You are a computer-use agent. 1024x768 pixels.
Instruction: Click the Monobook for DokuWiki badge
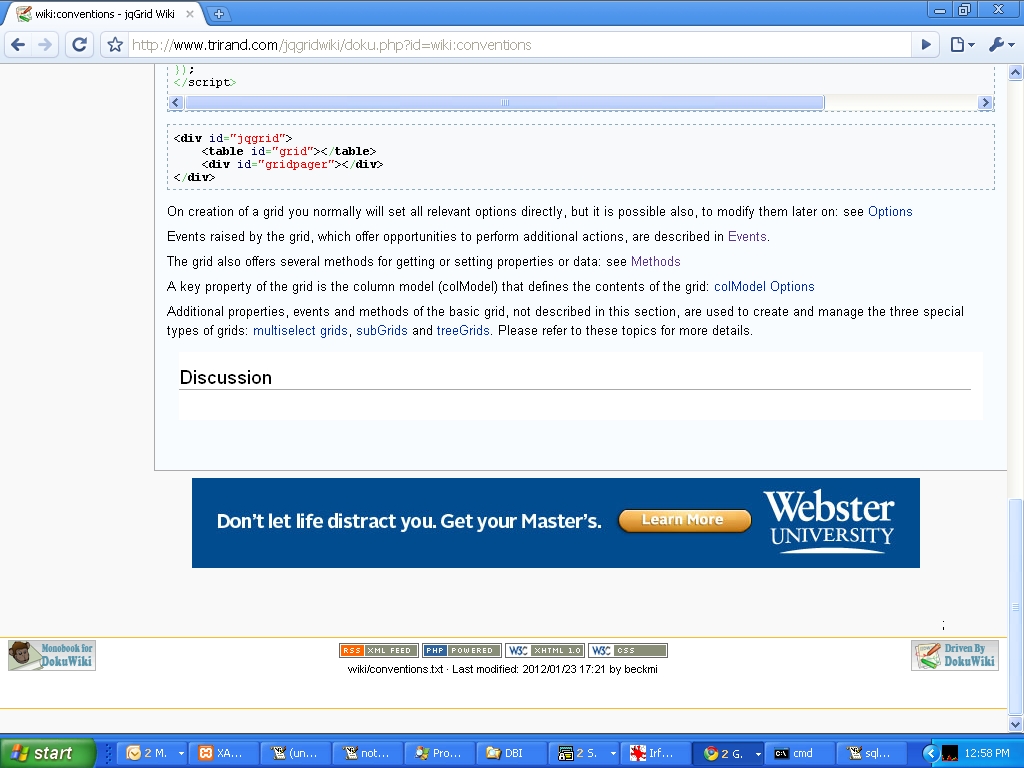[x=52, y=655]
